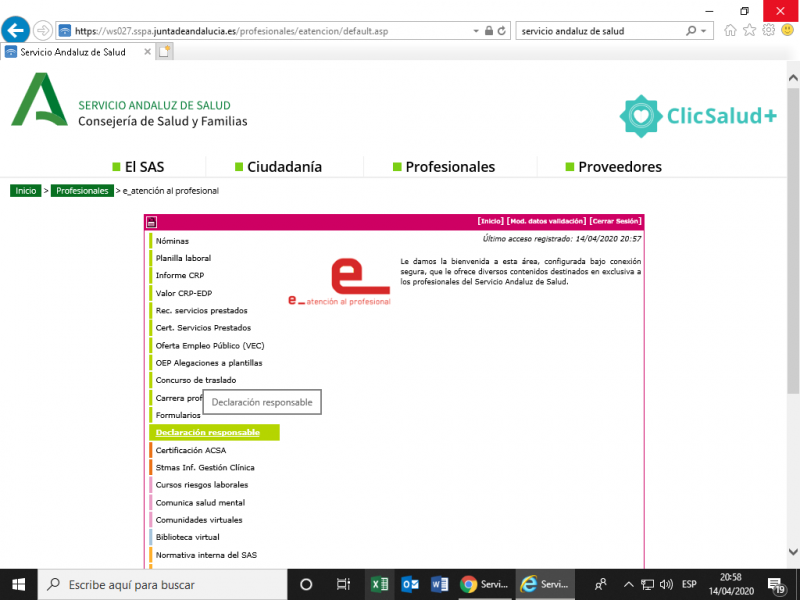Open Concurso de traslado item
This screenshot has height=600, width=800.
196,381
